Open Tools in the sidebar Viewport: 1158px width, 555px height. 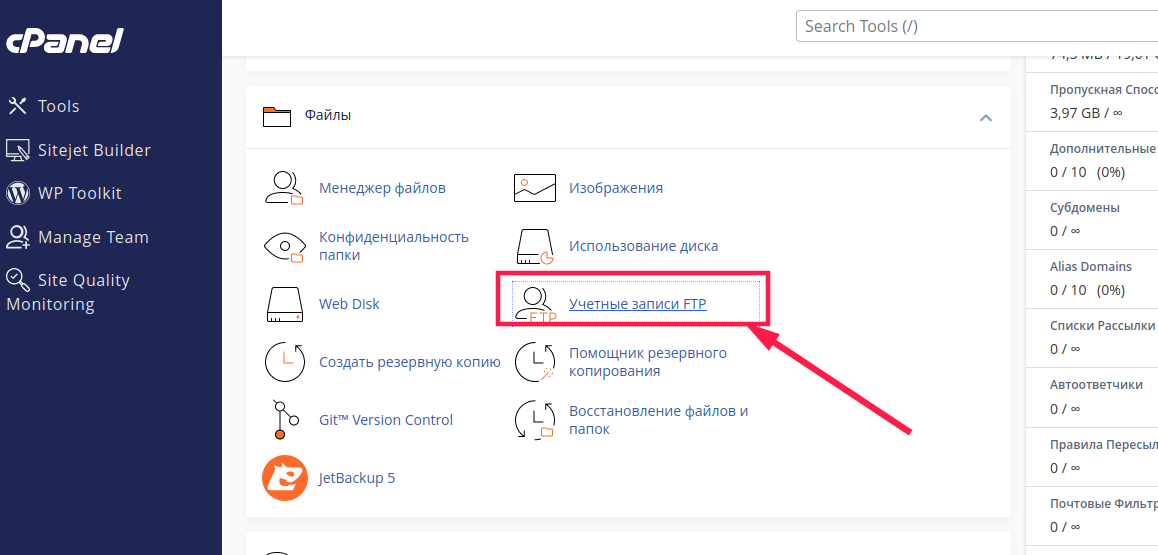point(58,106)
